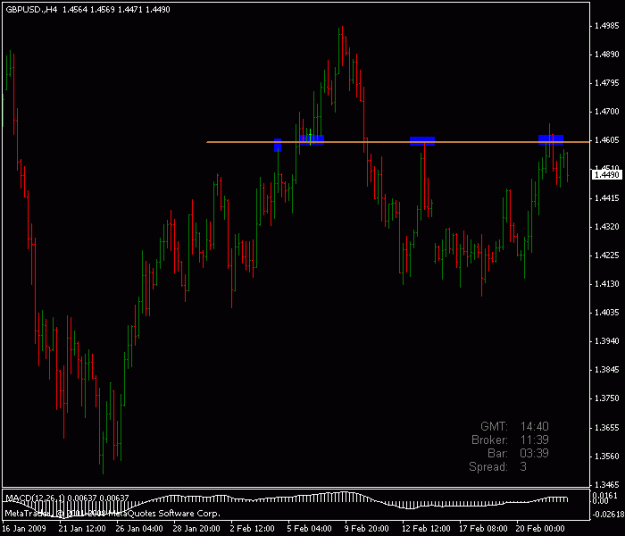Screen dimensions: 625x536
Task: Click the 1.4795 price scale label
Action: click(607, 83)
